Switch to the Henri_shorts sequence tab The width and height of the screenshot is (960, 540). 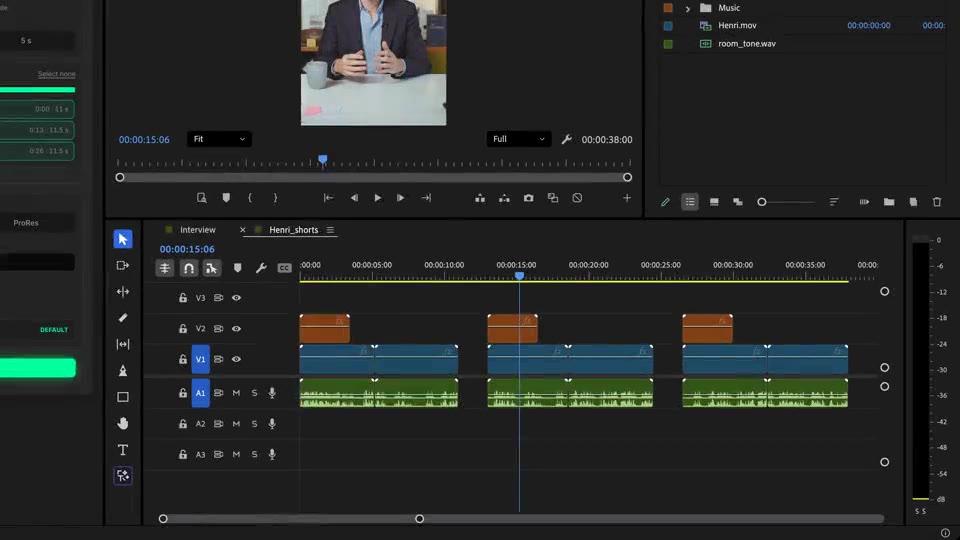(x=293, y=230)
